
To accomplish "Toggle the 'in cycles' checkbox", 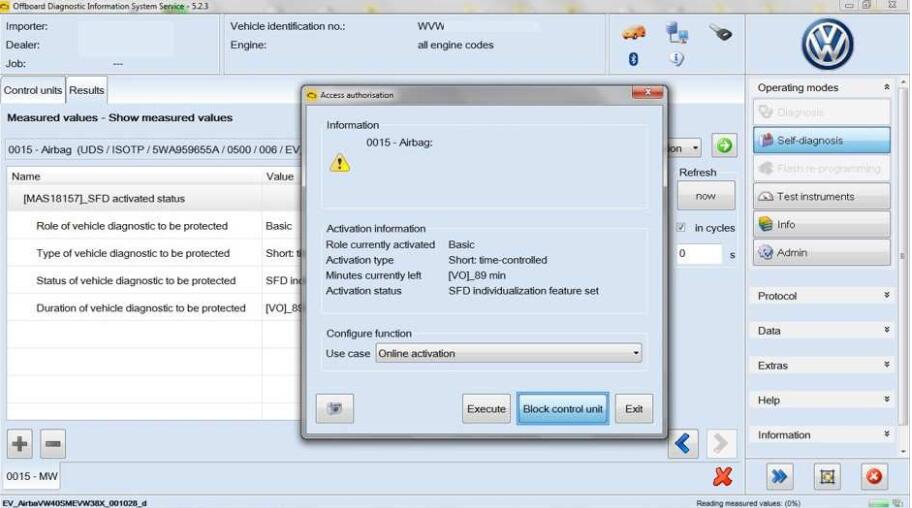I will point(682,228).
